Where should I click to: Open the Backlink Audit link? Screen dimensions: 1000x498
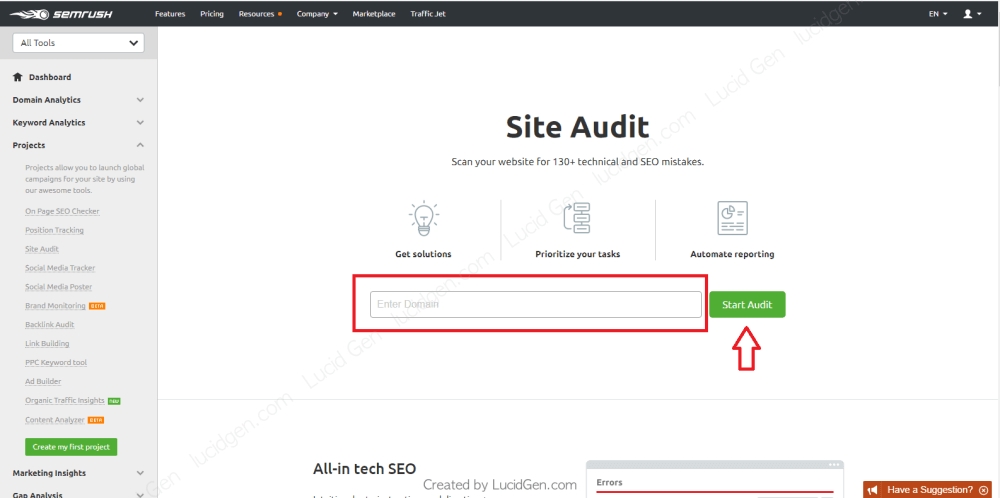[50, 325]
